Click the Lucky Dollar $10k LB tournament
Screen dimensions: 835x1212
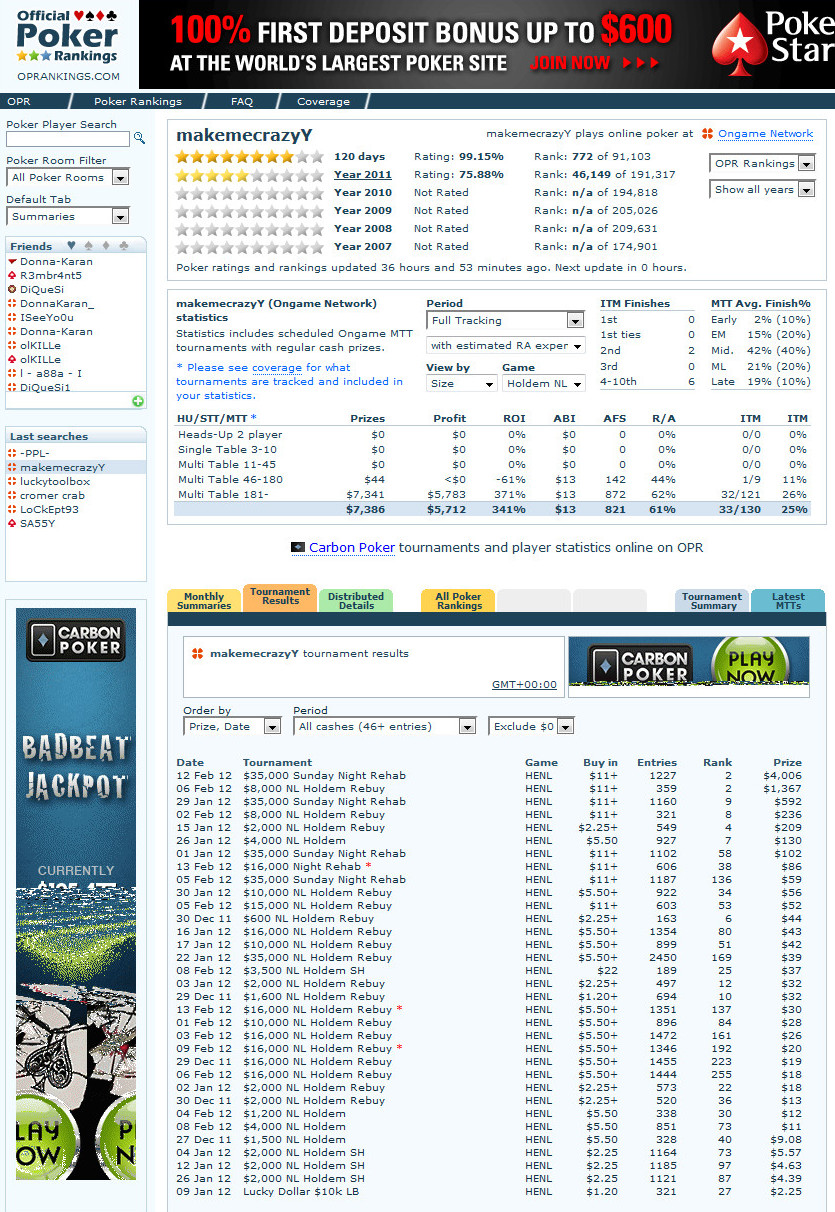point(301,1191)
